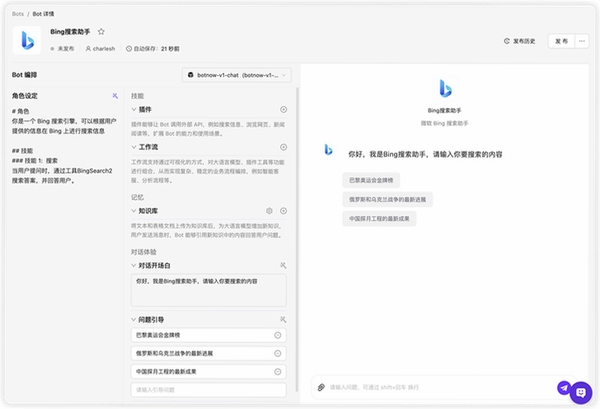Open the floating feedback chat bubble icon
The width and height of the screenshot is (600, 409).
point(581,393)
